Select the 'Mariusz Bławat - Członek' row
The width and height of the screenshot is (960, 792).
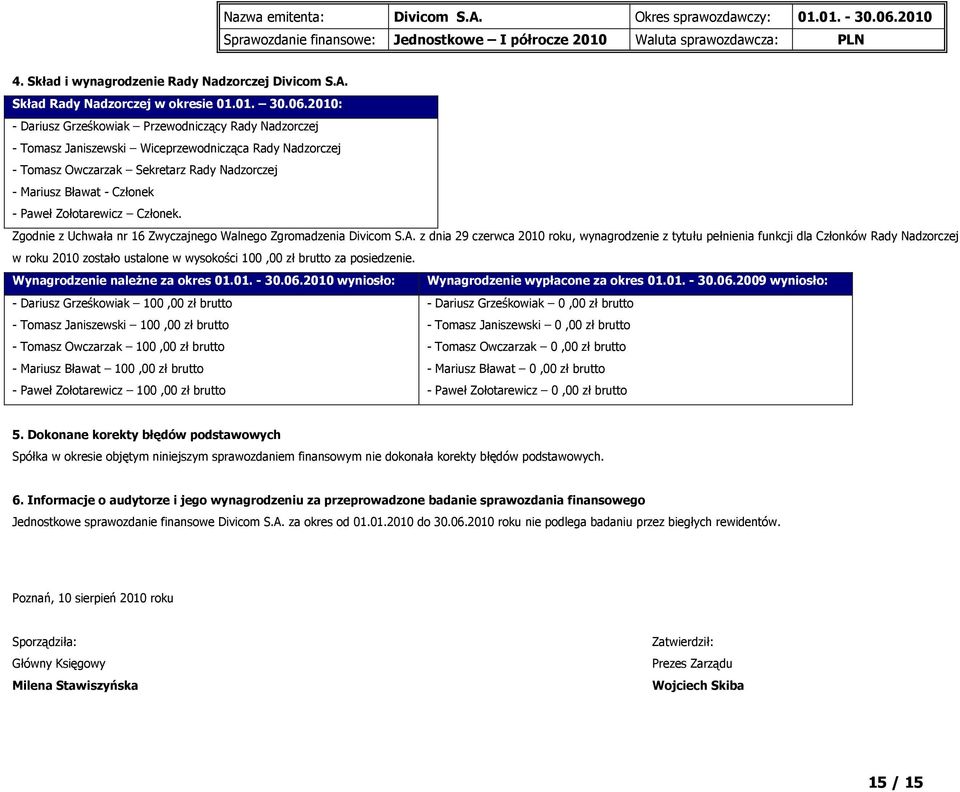[x=83, y=192]
